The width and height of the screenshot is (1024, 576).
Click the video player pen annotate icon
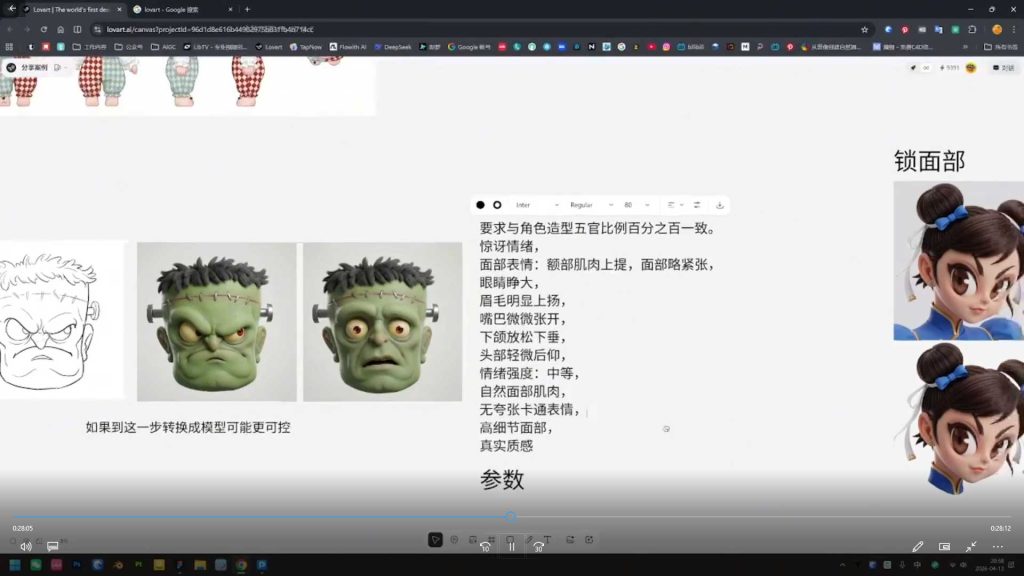tap(918, 547)
